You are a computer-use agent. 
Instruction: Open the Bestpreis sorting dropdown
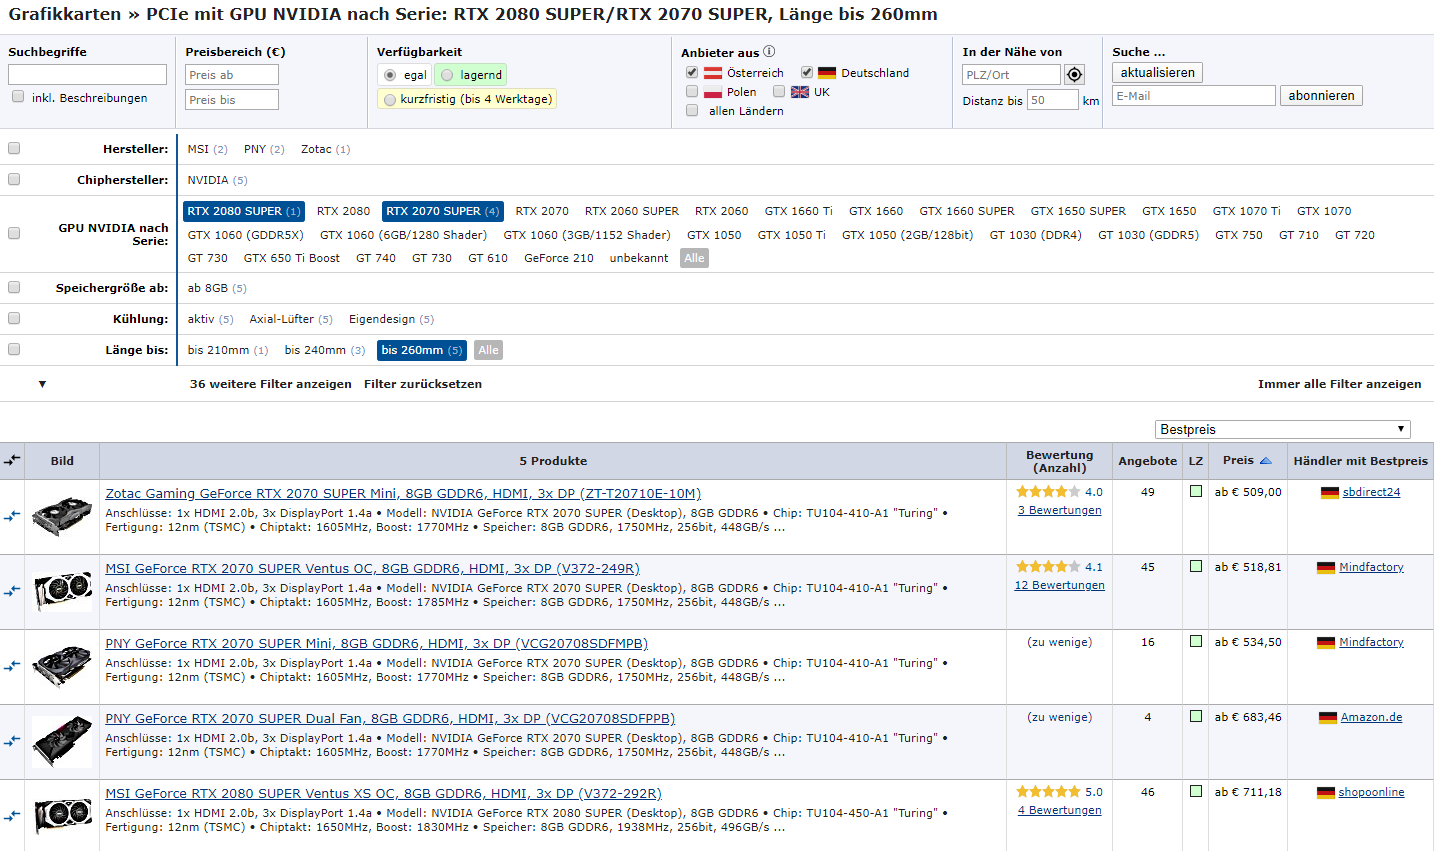(1282, 429)
